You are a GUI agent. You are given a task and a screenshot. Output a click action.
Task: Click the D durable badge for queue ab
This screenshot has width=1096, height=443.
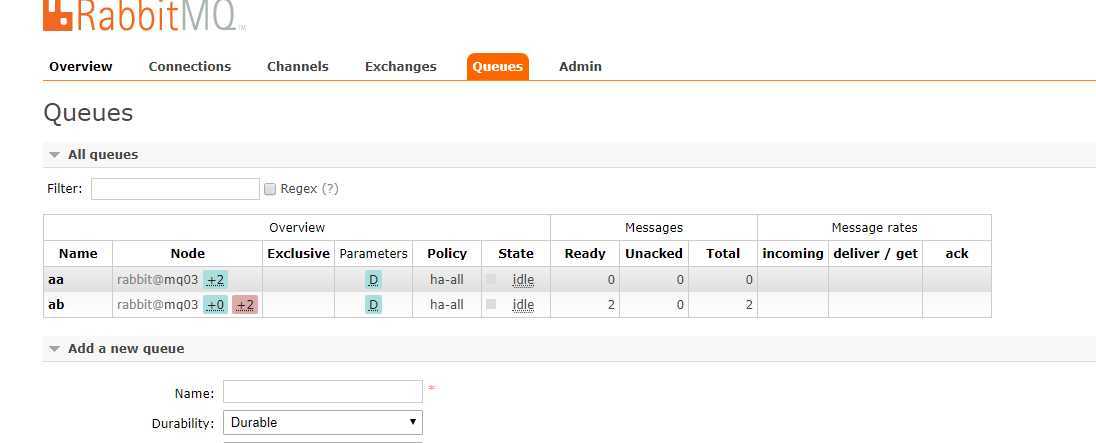click(x=373, y=305)
